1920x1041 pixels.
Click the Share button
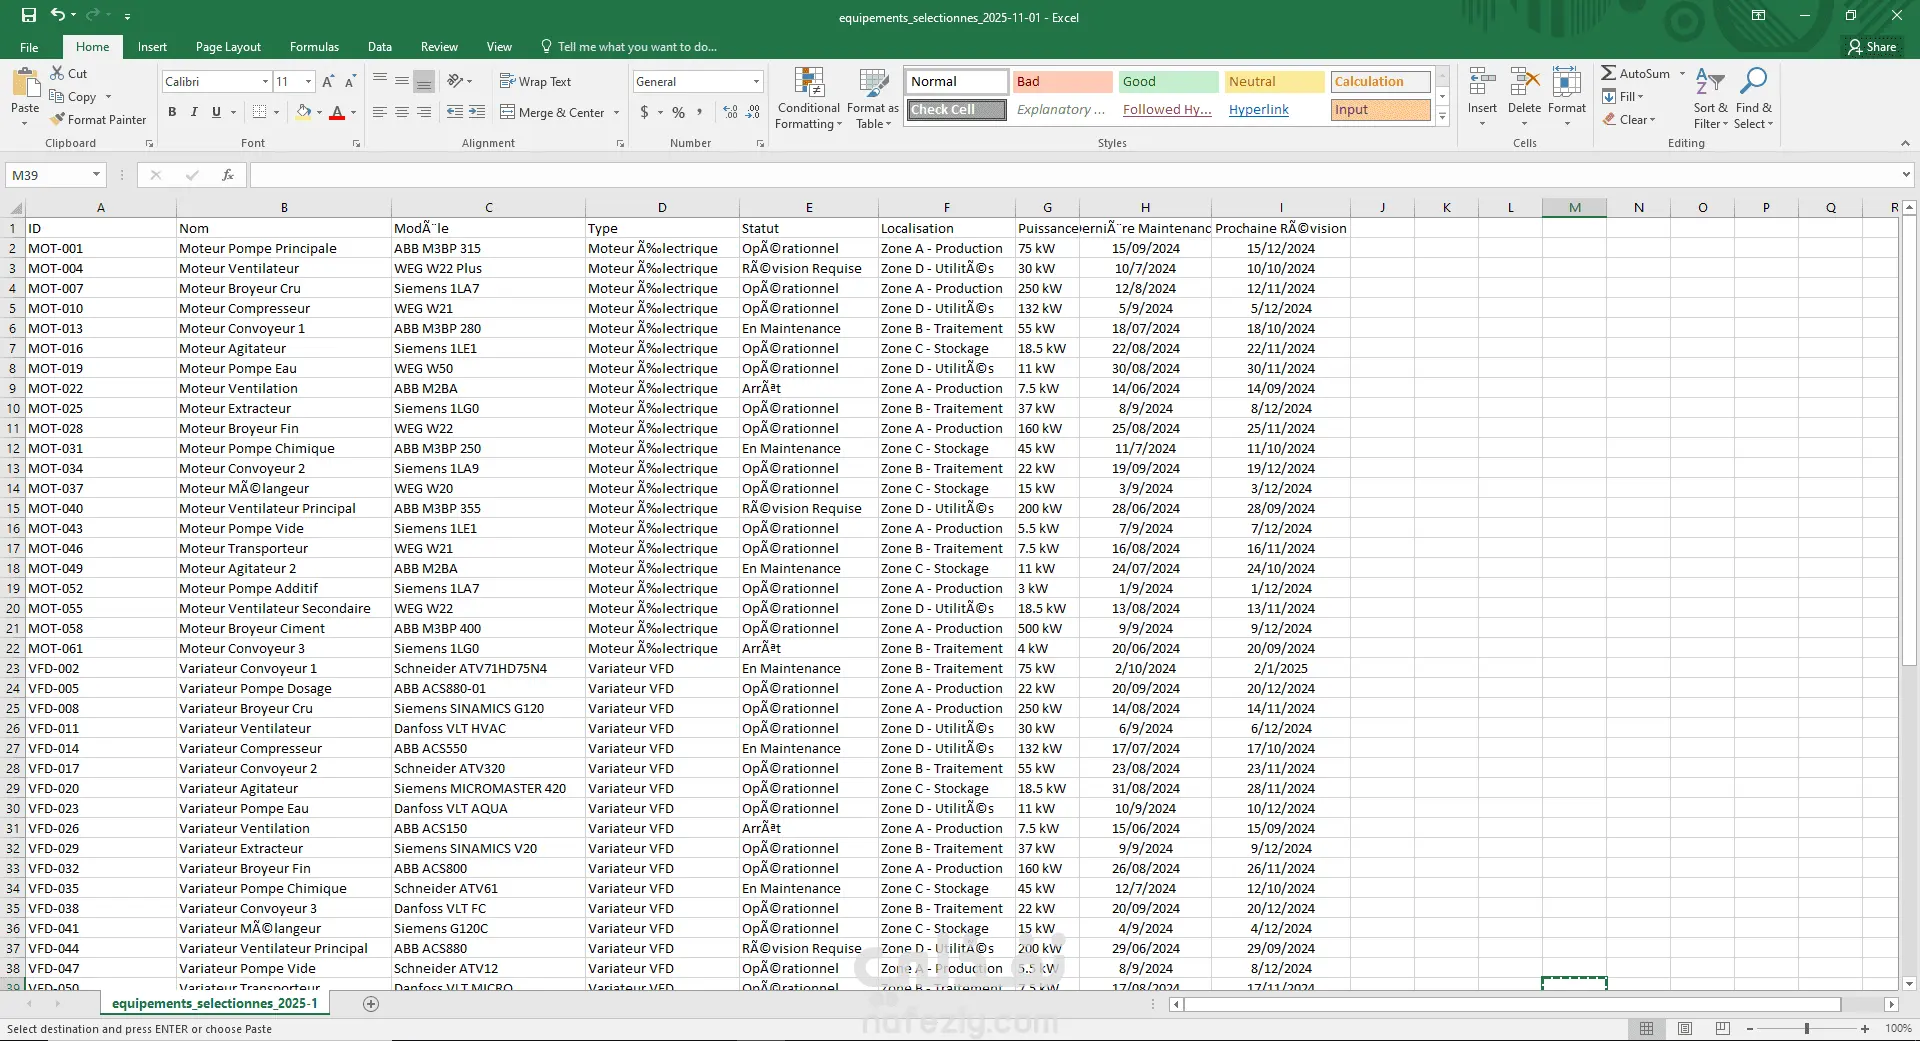point(1872,47)
